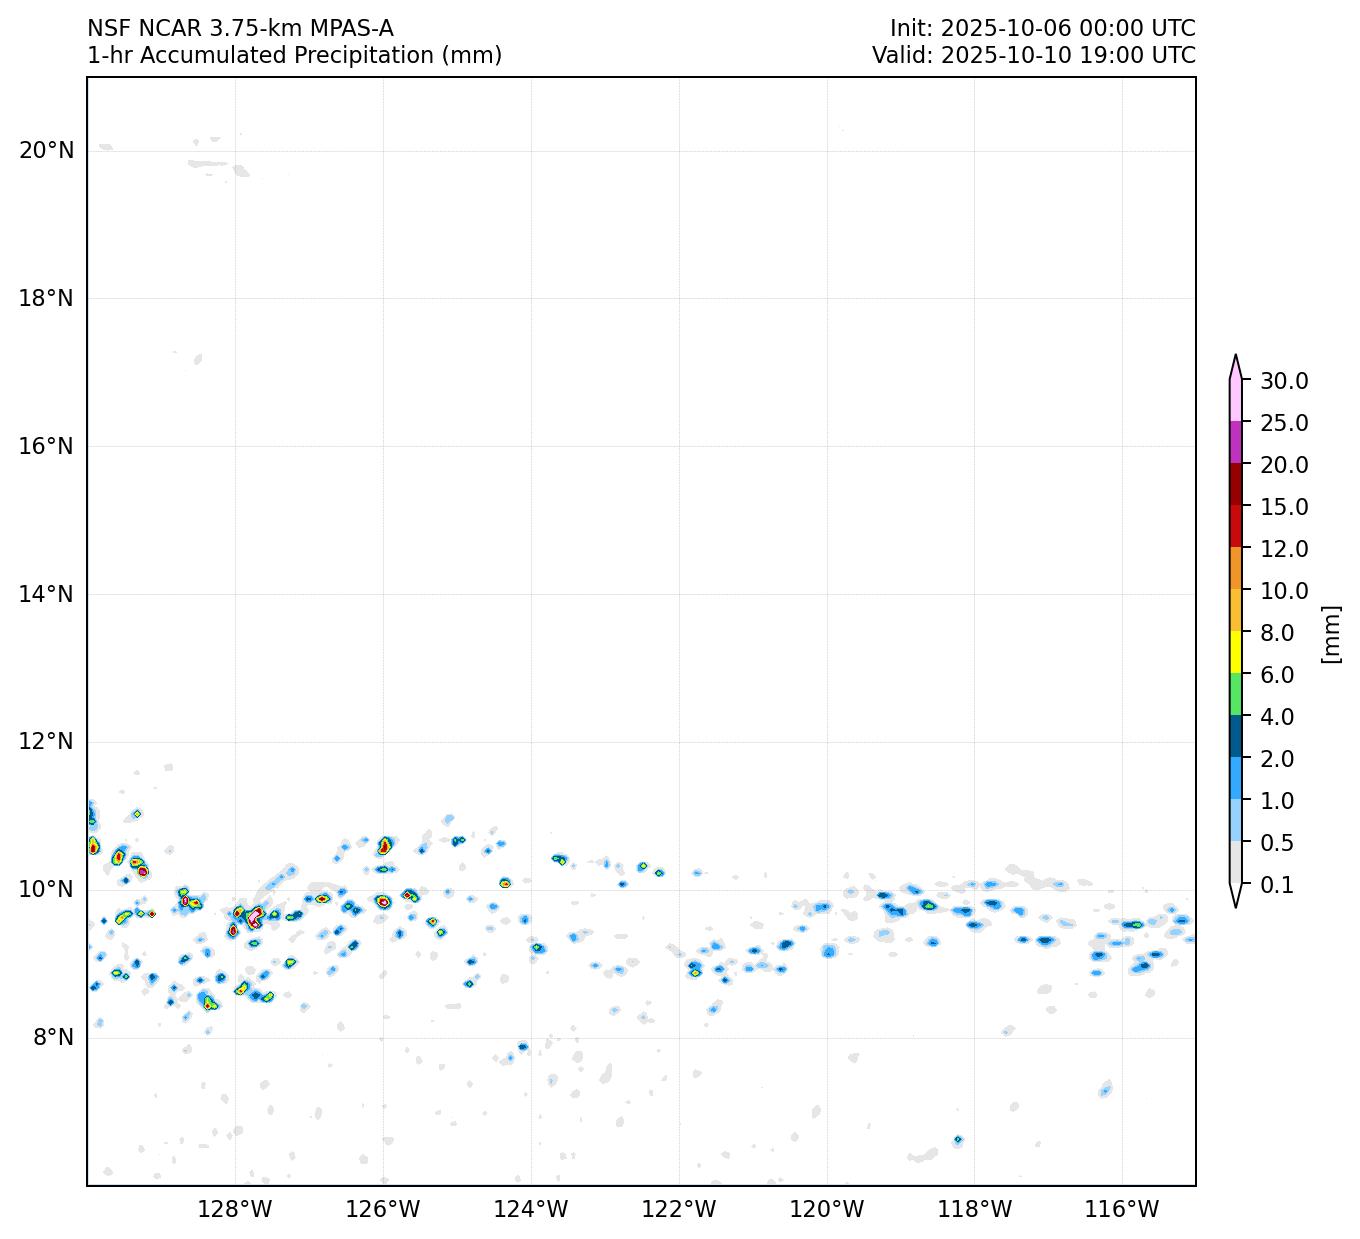Click the Init 2025-10-06 00:00 UTC text
The height and width of the screenshot is (1239, 1360).
(x=1042, y=28)
